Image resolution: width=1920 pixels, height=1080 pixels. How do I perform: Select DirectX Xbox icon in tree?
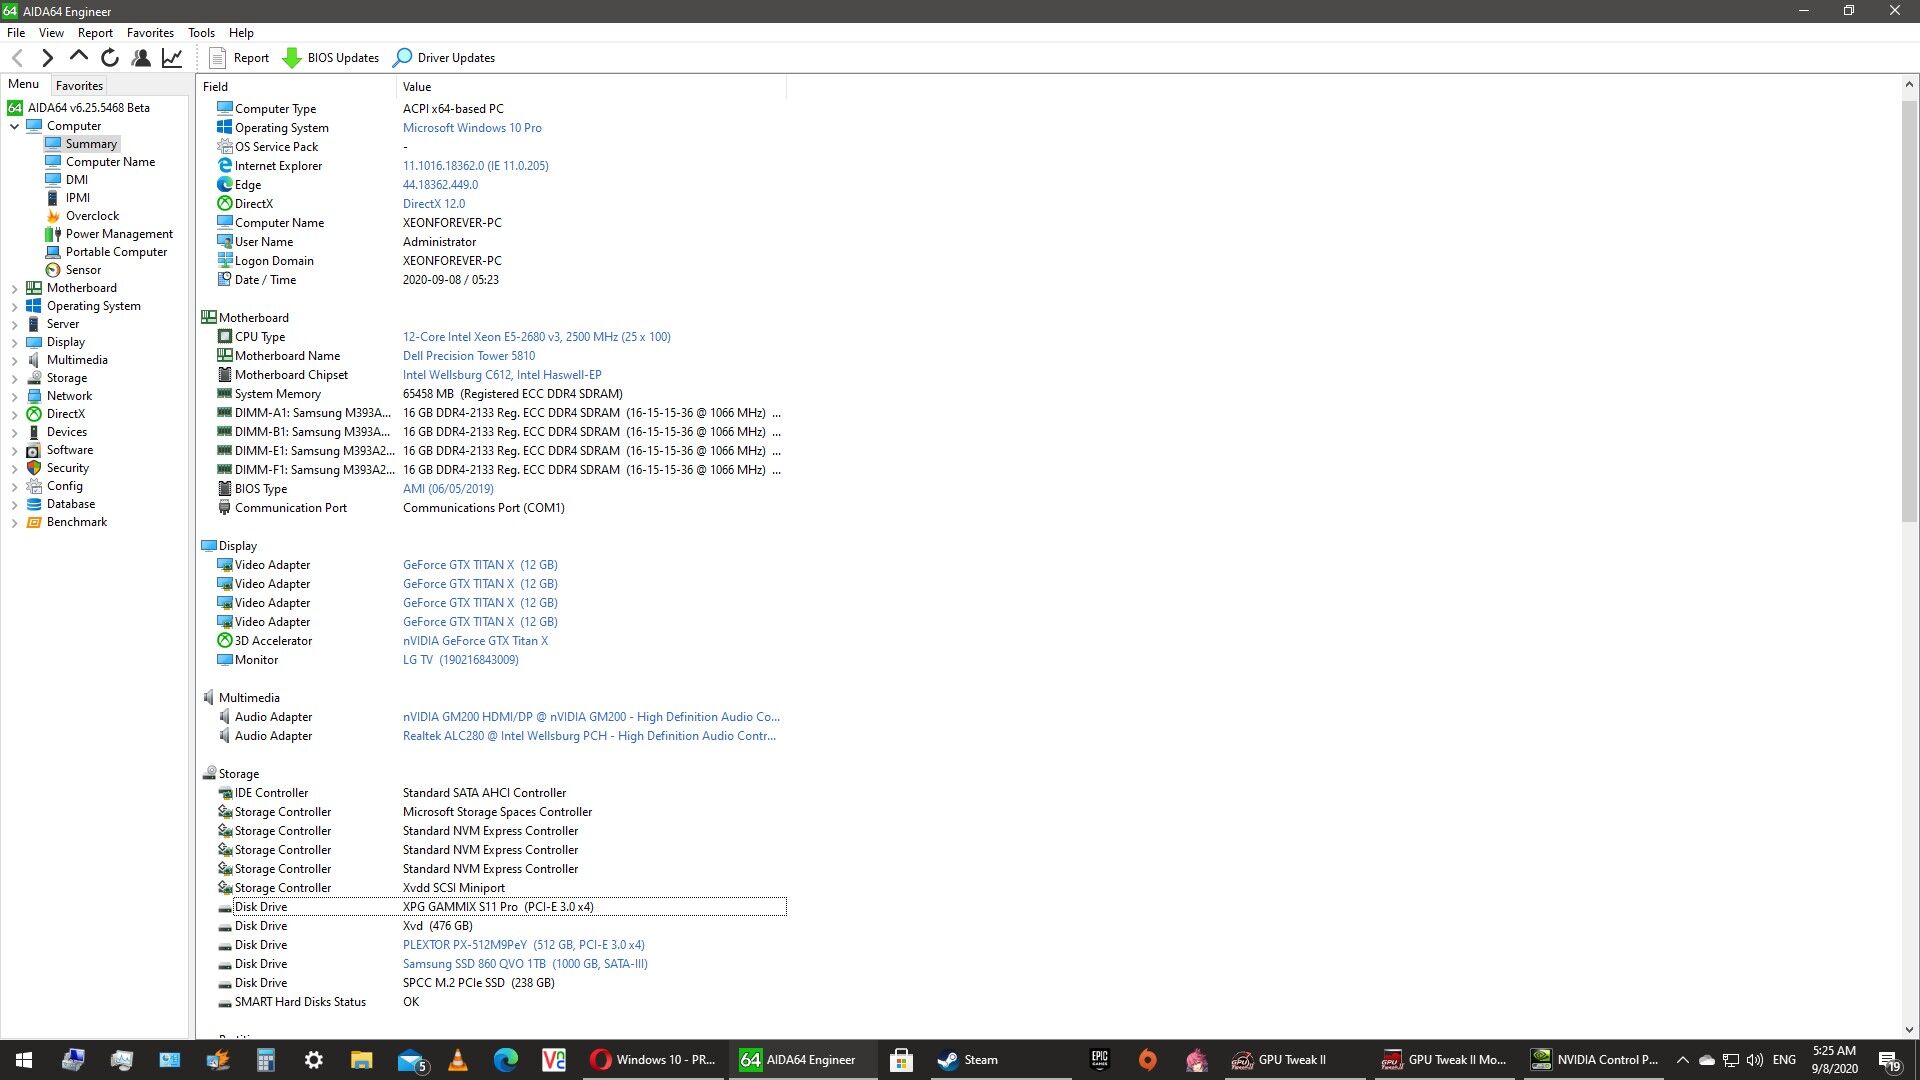[x=34, y=414]
